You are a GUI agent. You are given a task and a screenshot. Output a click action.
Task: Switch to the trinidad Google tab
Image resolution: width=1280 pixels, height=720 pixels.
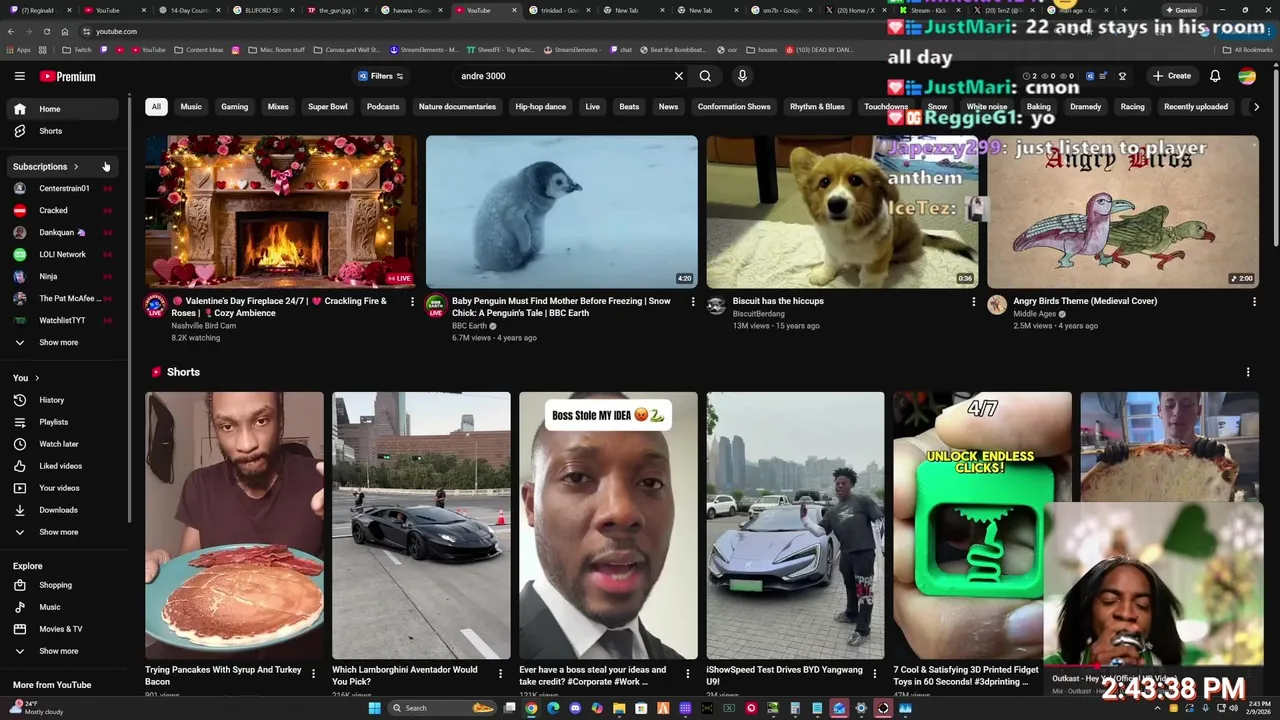[558, 10]
